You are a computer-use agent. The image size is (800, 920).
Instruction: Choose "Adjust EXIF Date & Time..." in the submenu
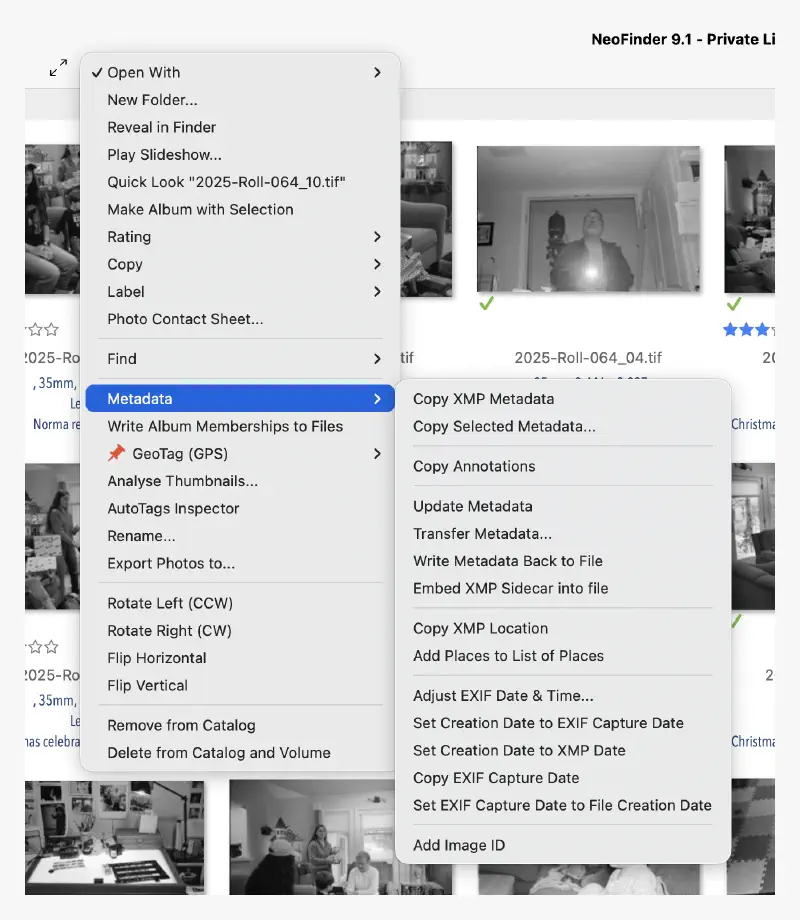[496, 695]
